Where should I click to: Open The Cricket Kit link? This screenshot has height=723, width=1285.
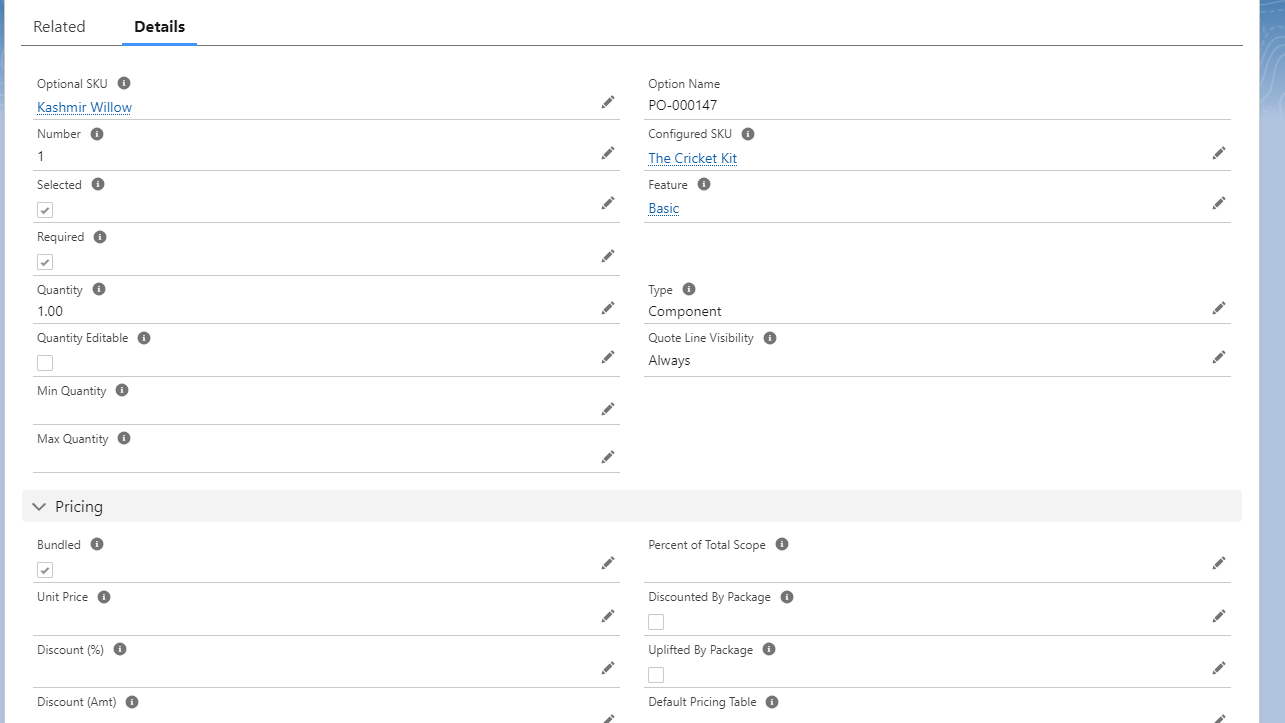coord(692,158)
